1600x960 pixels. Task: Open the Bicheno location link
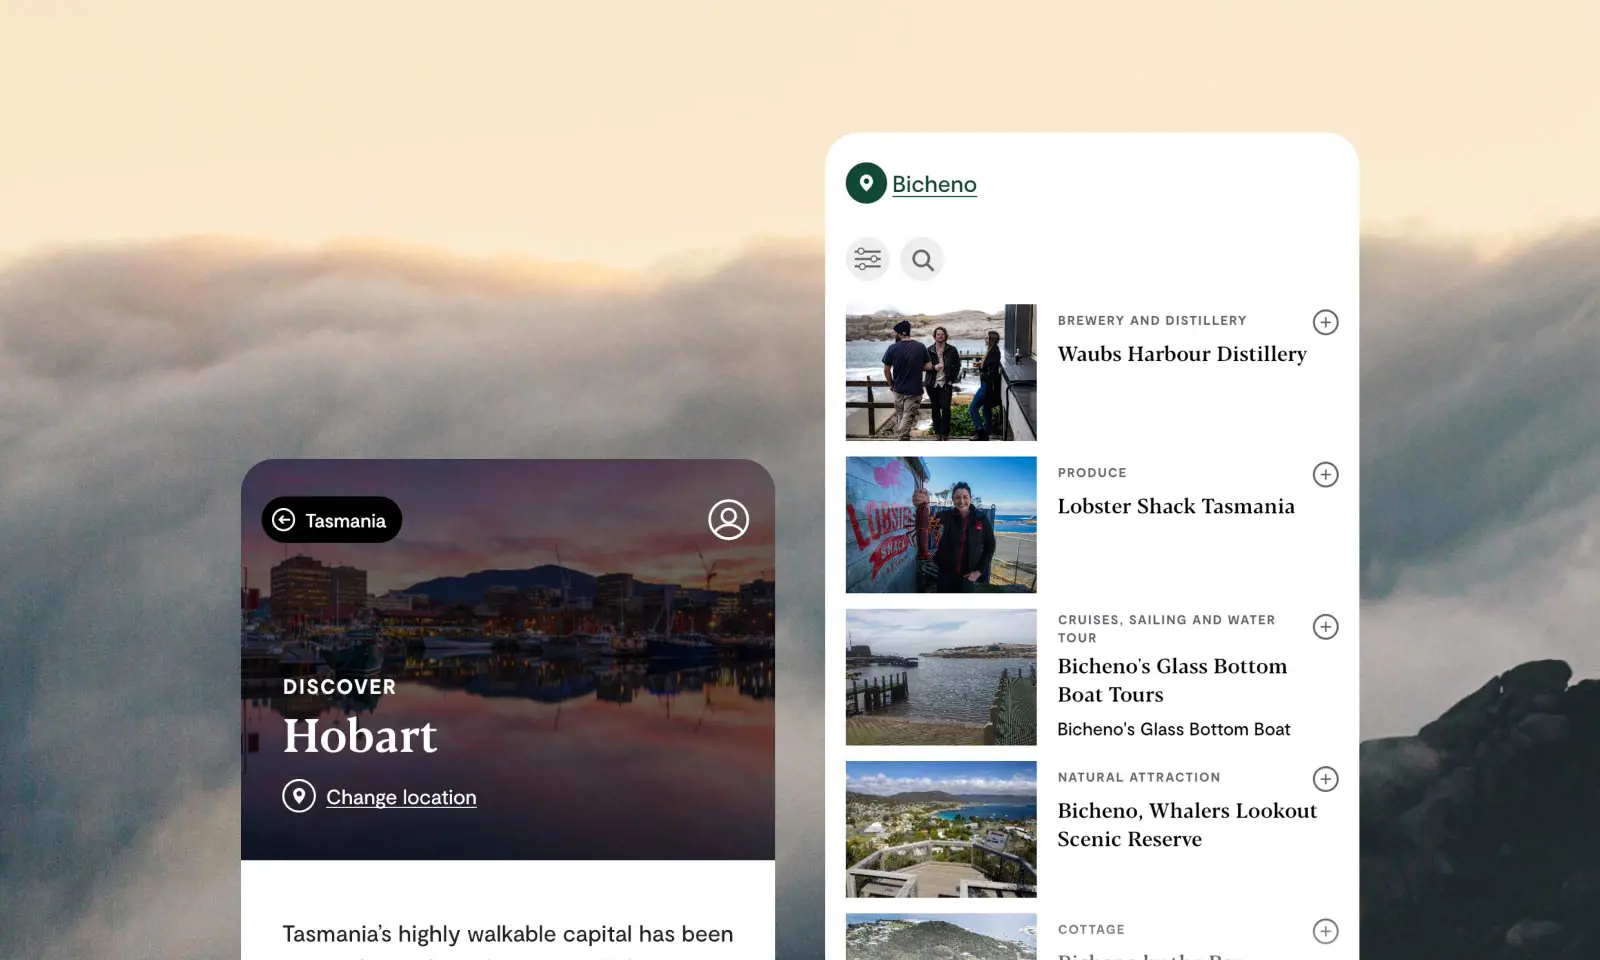934,184
